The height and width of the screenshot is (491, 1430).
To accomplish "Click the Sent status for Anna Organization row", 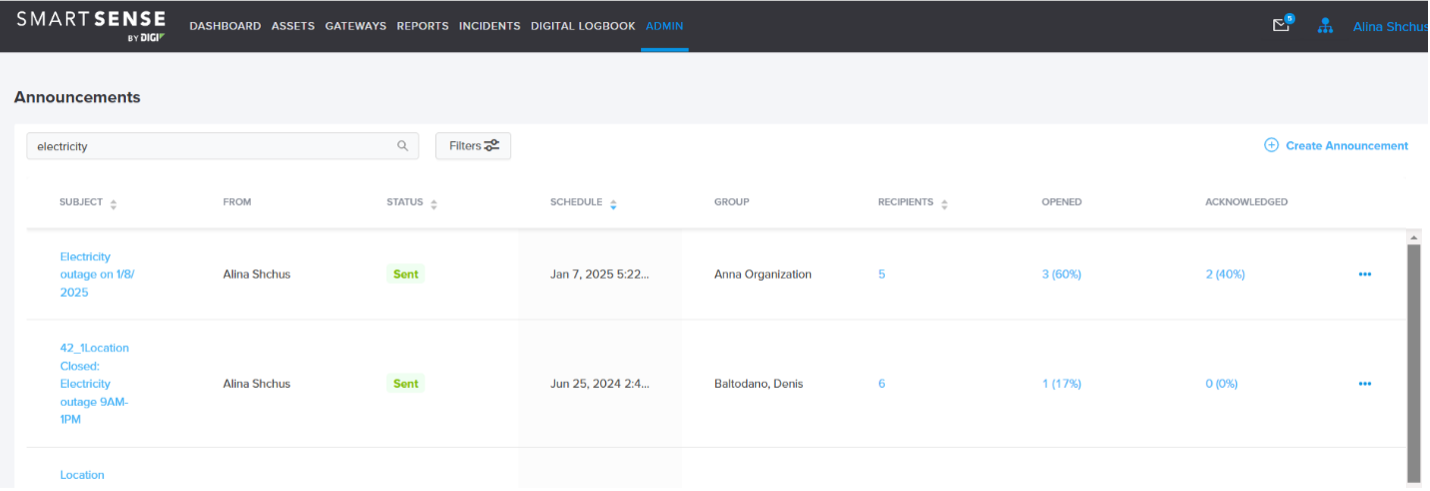I will (x=405, y=274).
